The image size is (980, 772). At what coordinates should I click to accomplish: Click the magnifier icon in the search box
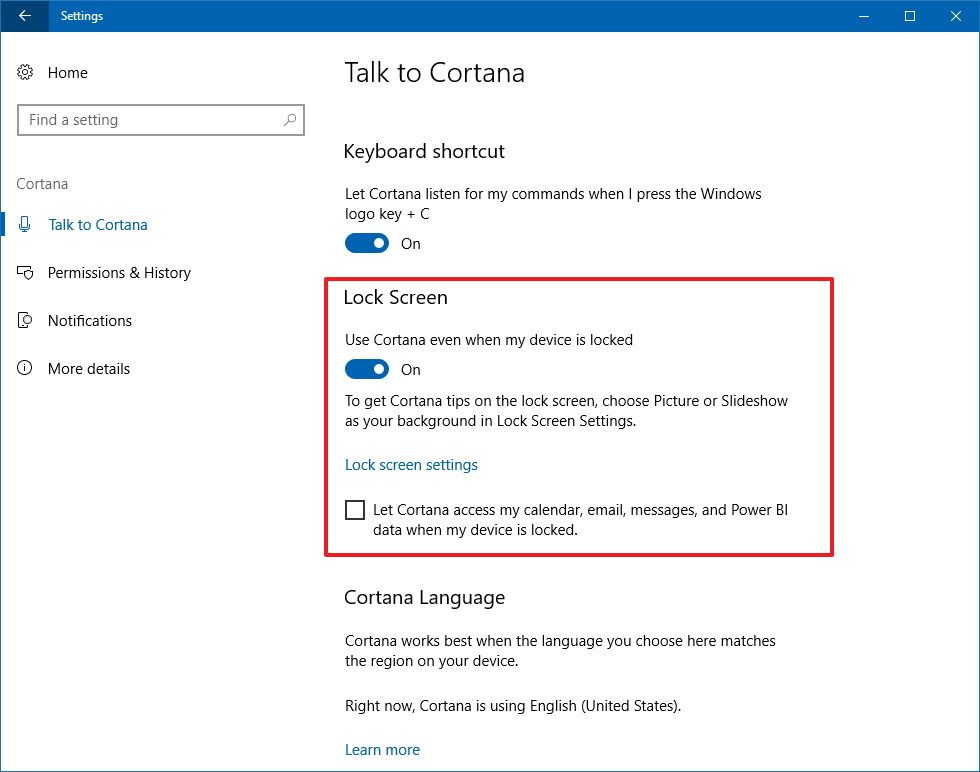290,119
